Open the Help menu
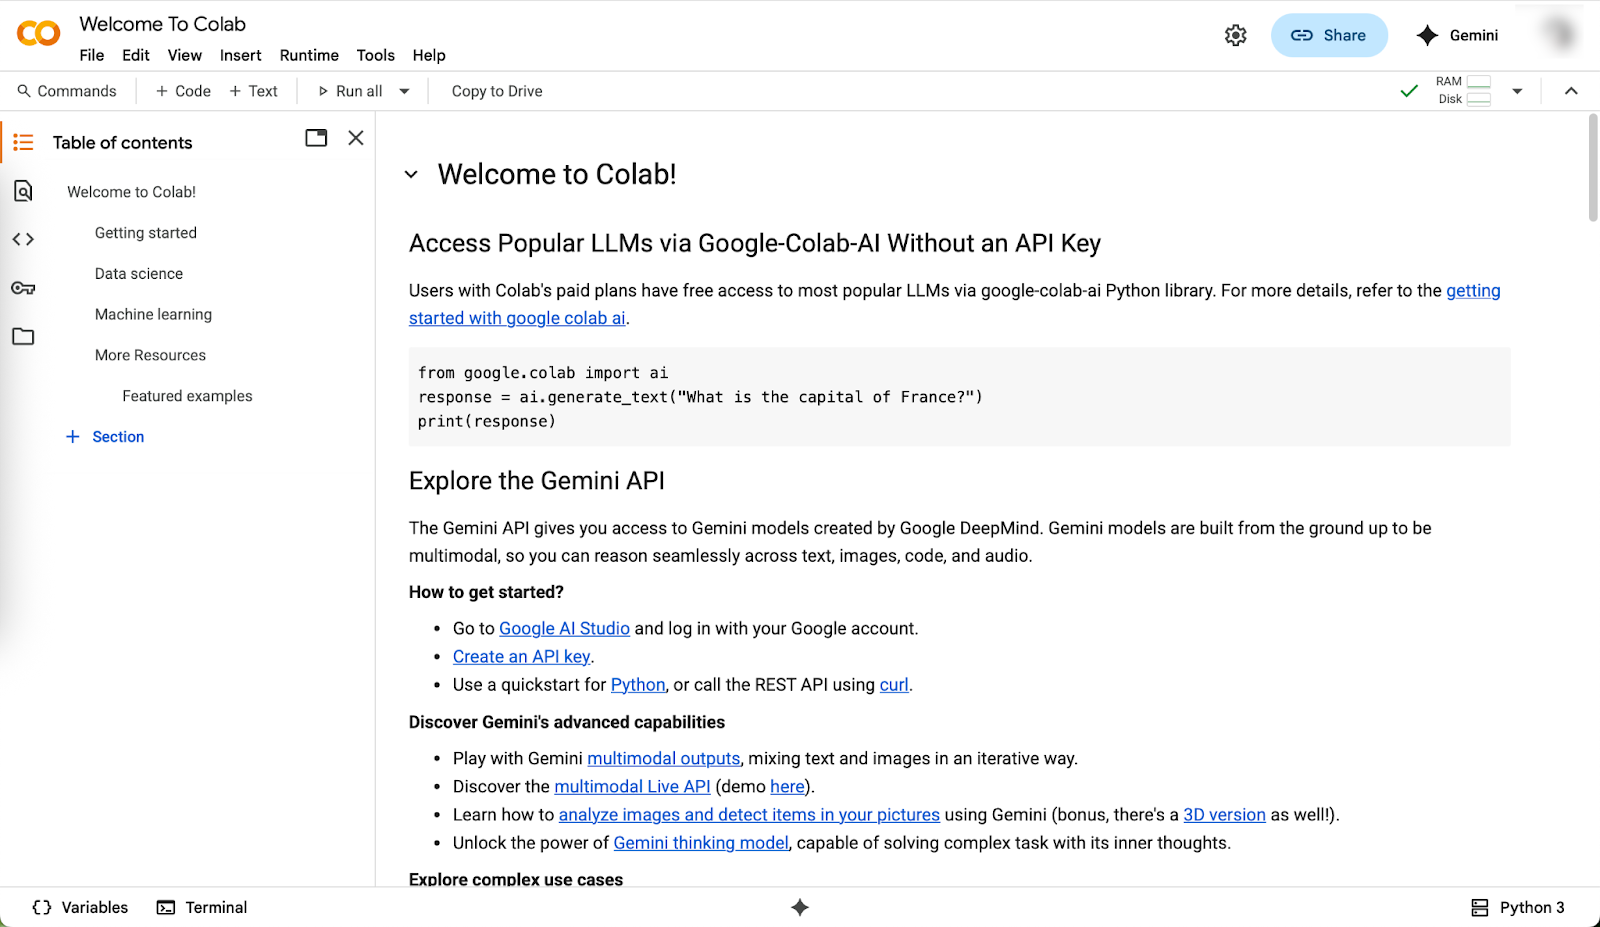 click(429, 55)
